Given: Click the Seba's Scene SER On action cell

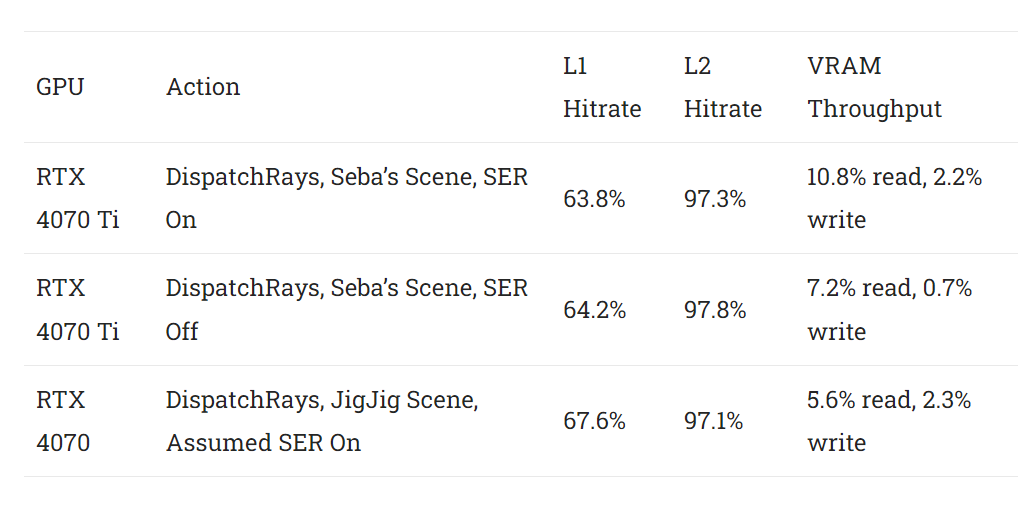Looking at the screenshot, I should (x=346, y=198).
